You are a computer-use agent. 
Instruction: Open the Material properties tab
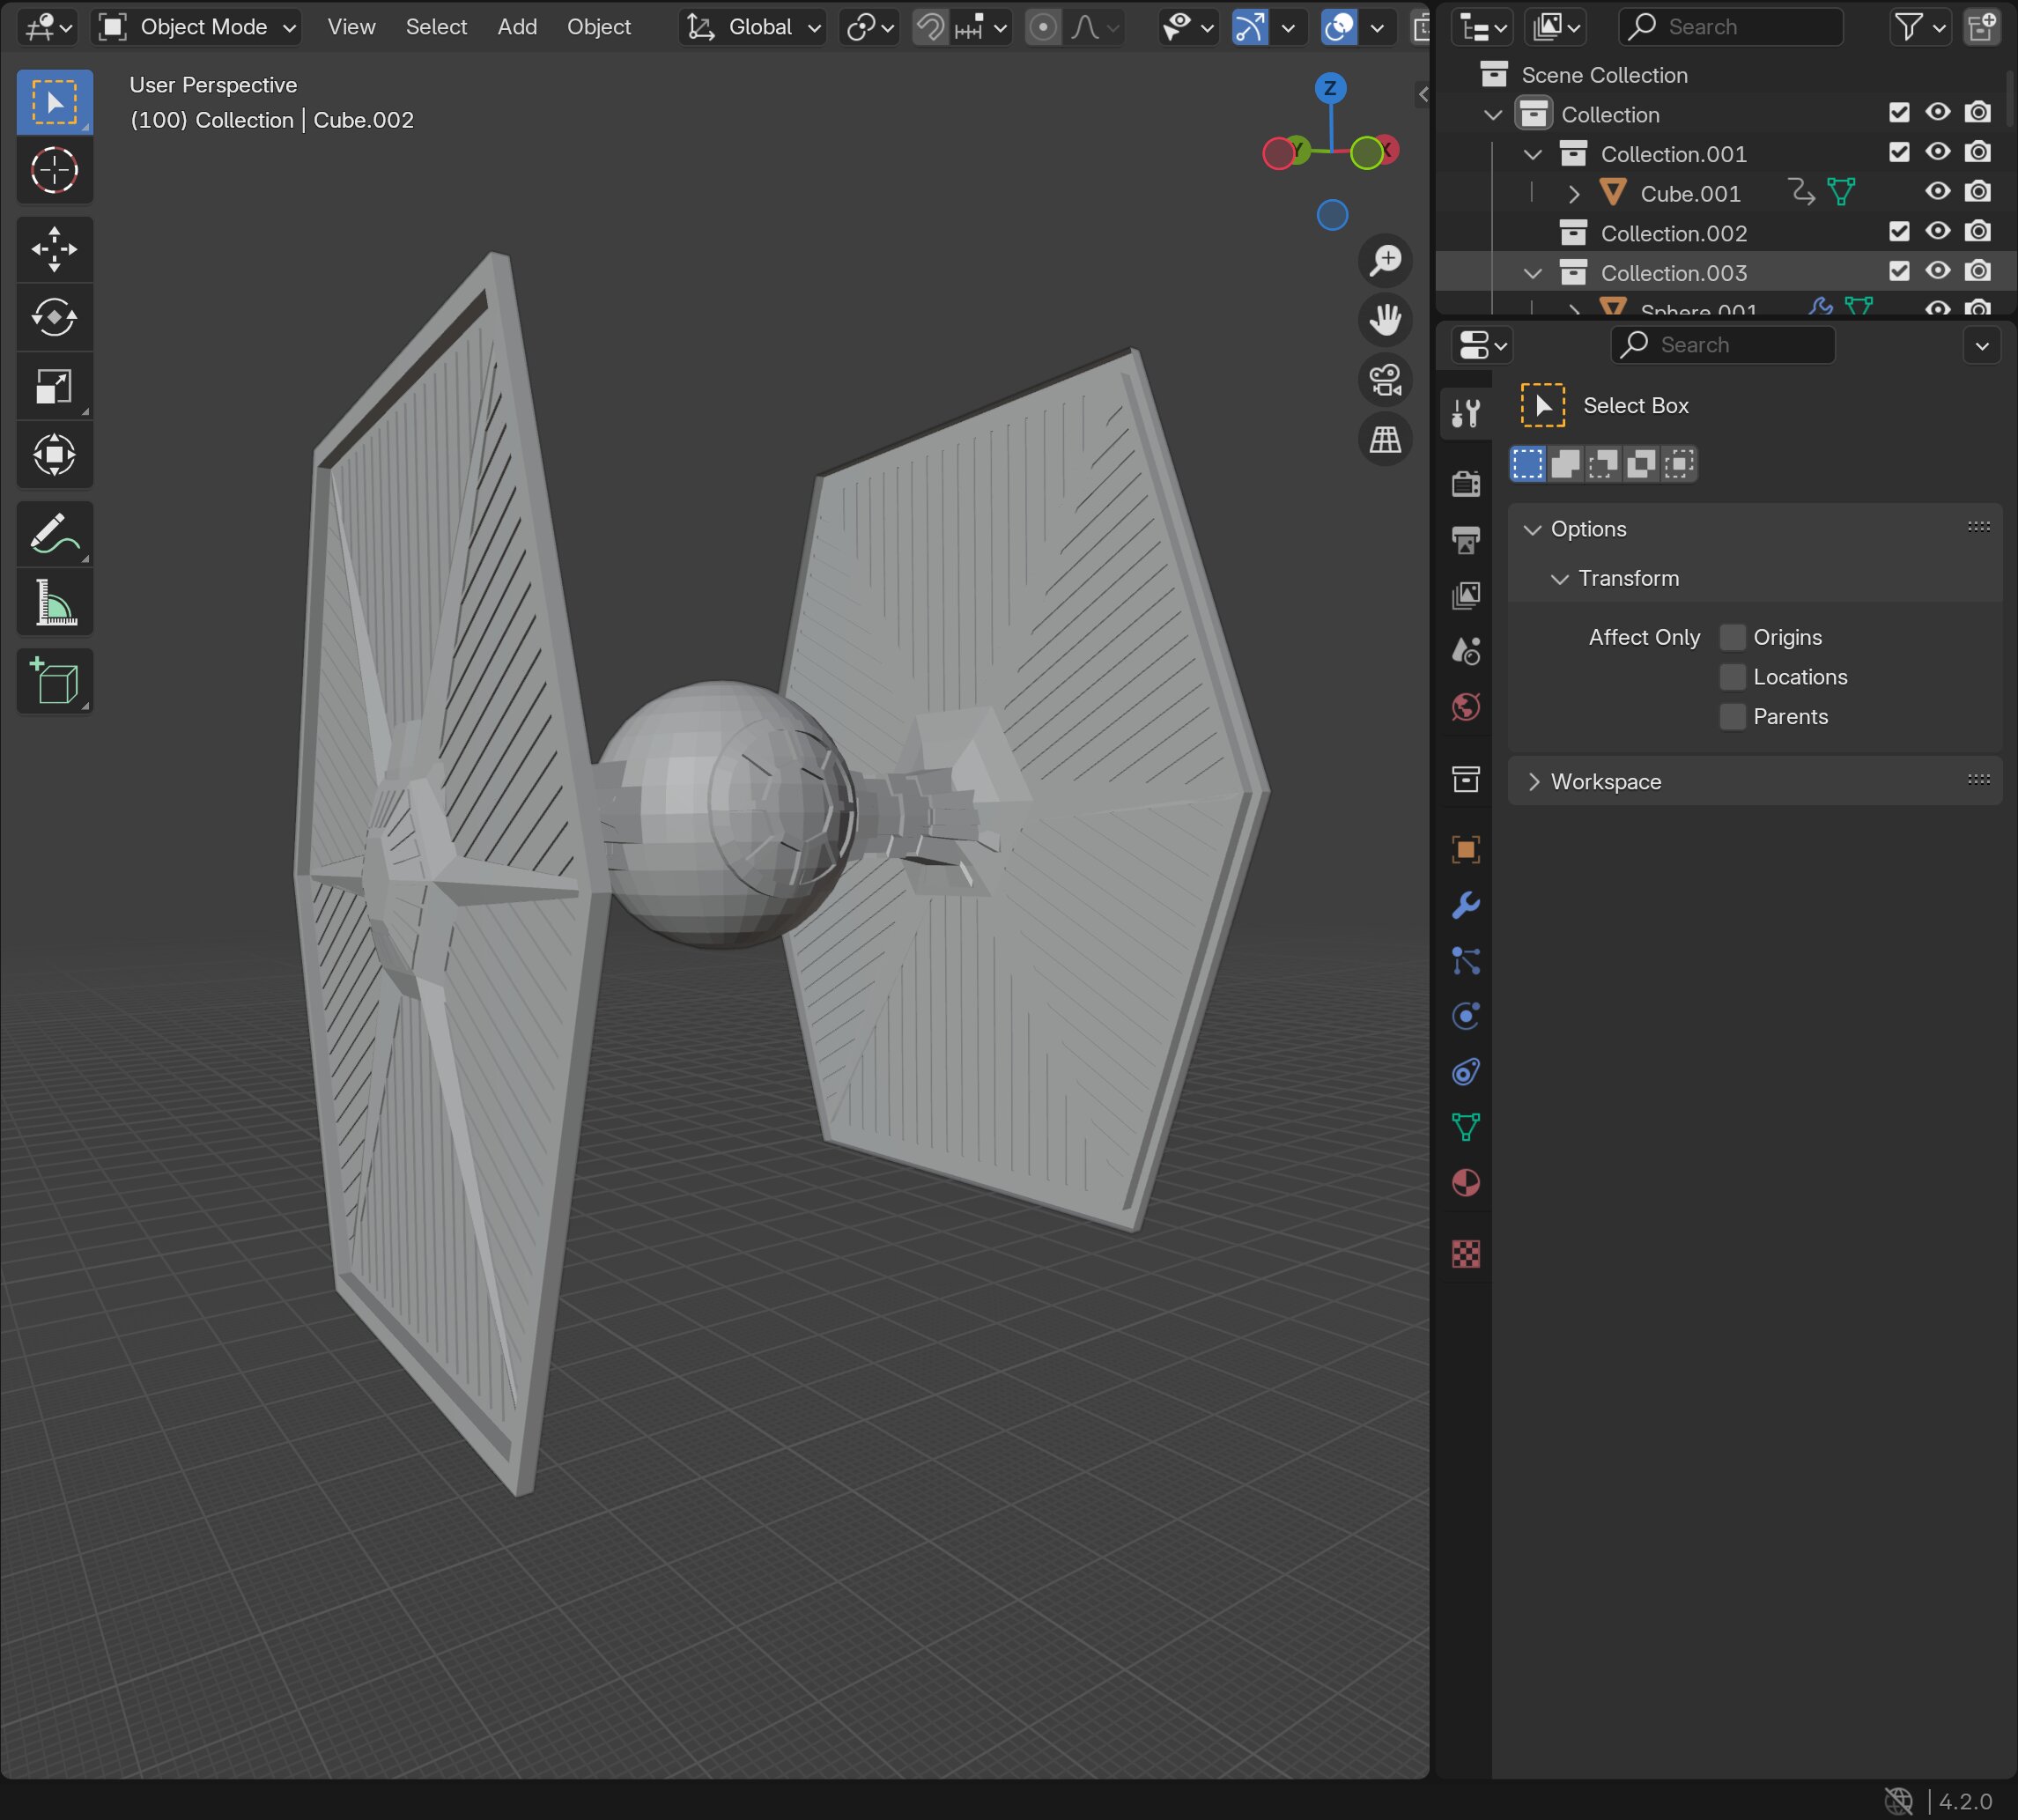point(1465,1183)
